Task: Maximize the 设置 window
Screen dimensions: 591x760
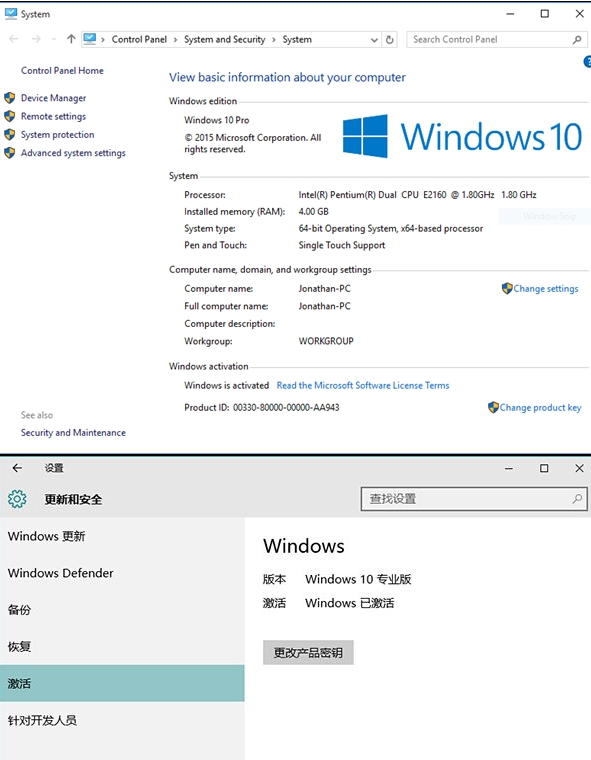Action: 544,468
